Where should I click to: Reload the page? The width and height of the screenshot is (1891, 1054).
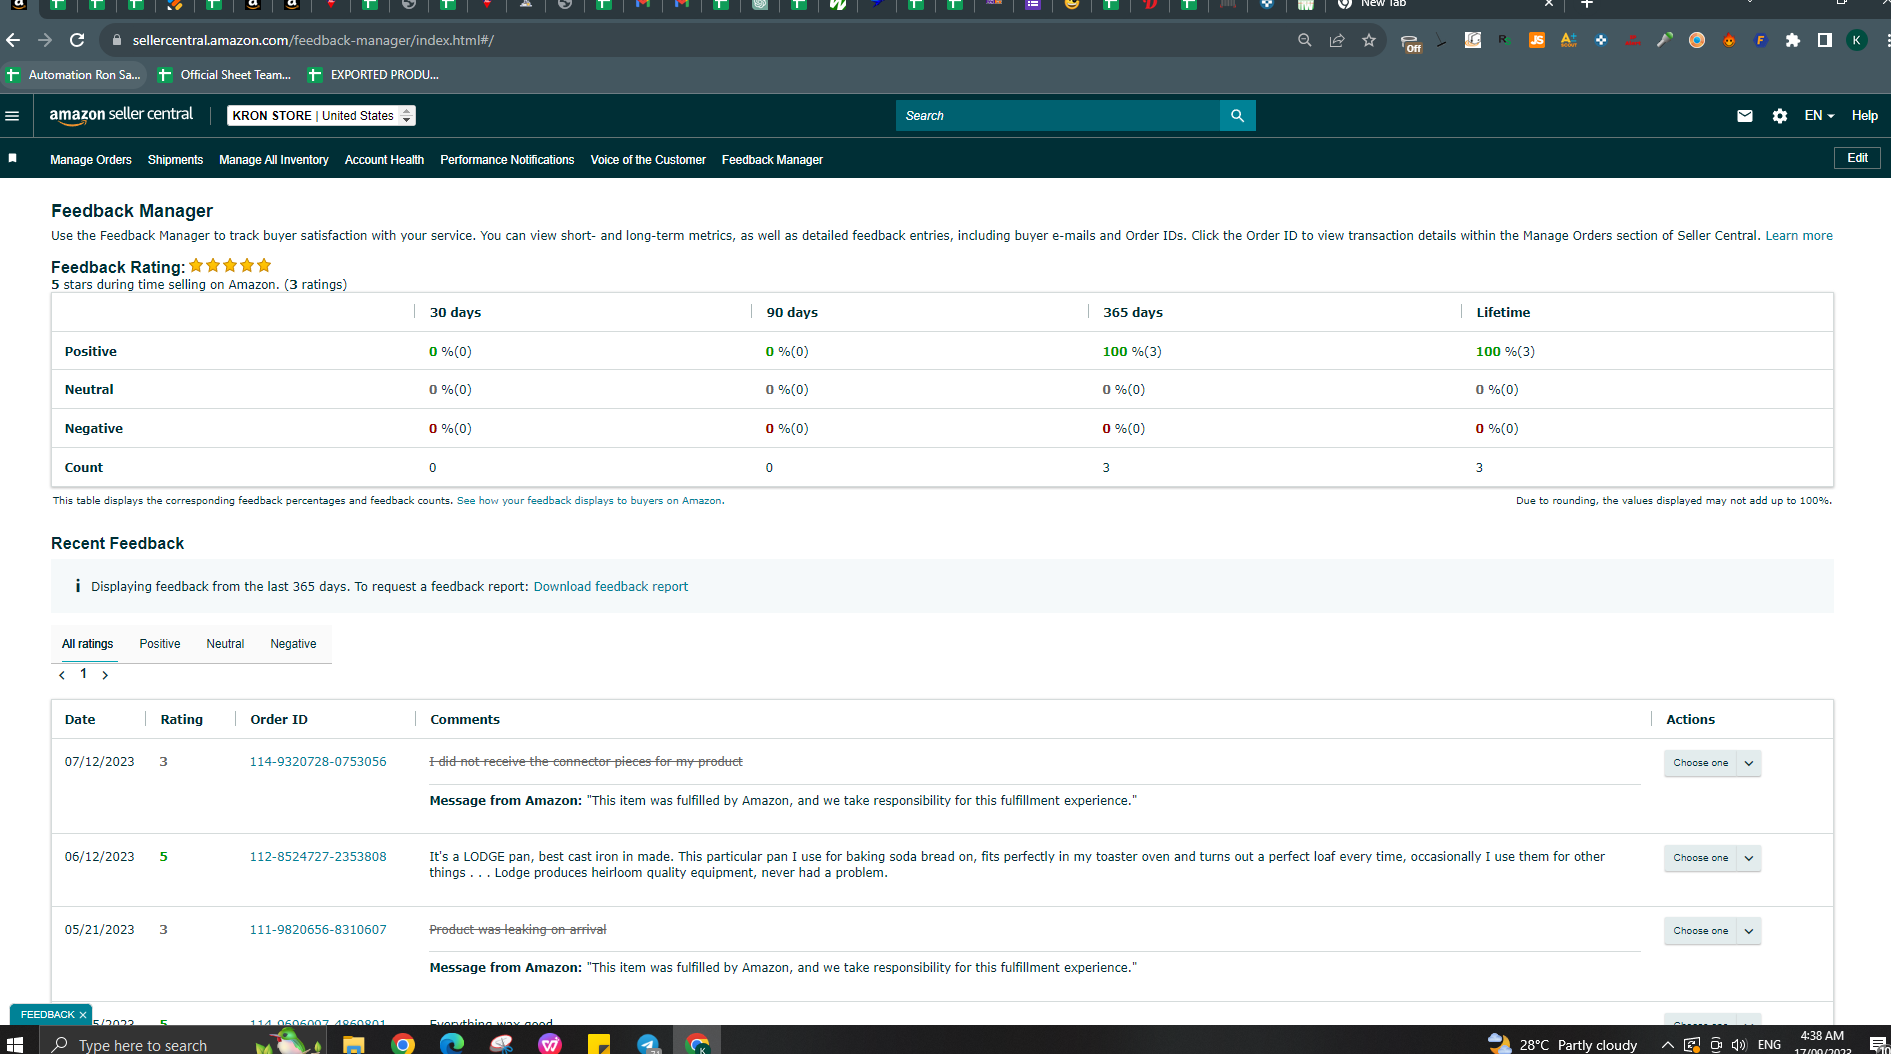(77, 40)
